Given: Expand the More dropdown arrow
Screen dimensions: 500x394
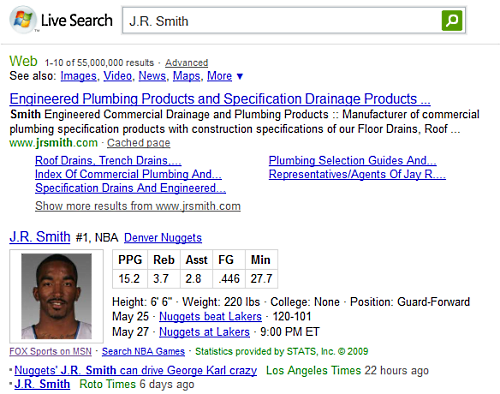Looking at the screenshot, I should click(240, 77).
